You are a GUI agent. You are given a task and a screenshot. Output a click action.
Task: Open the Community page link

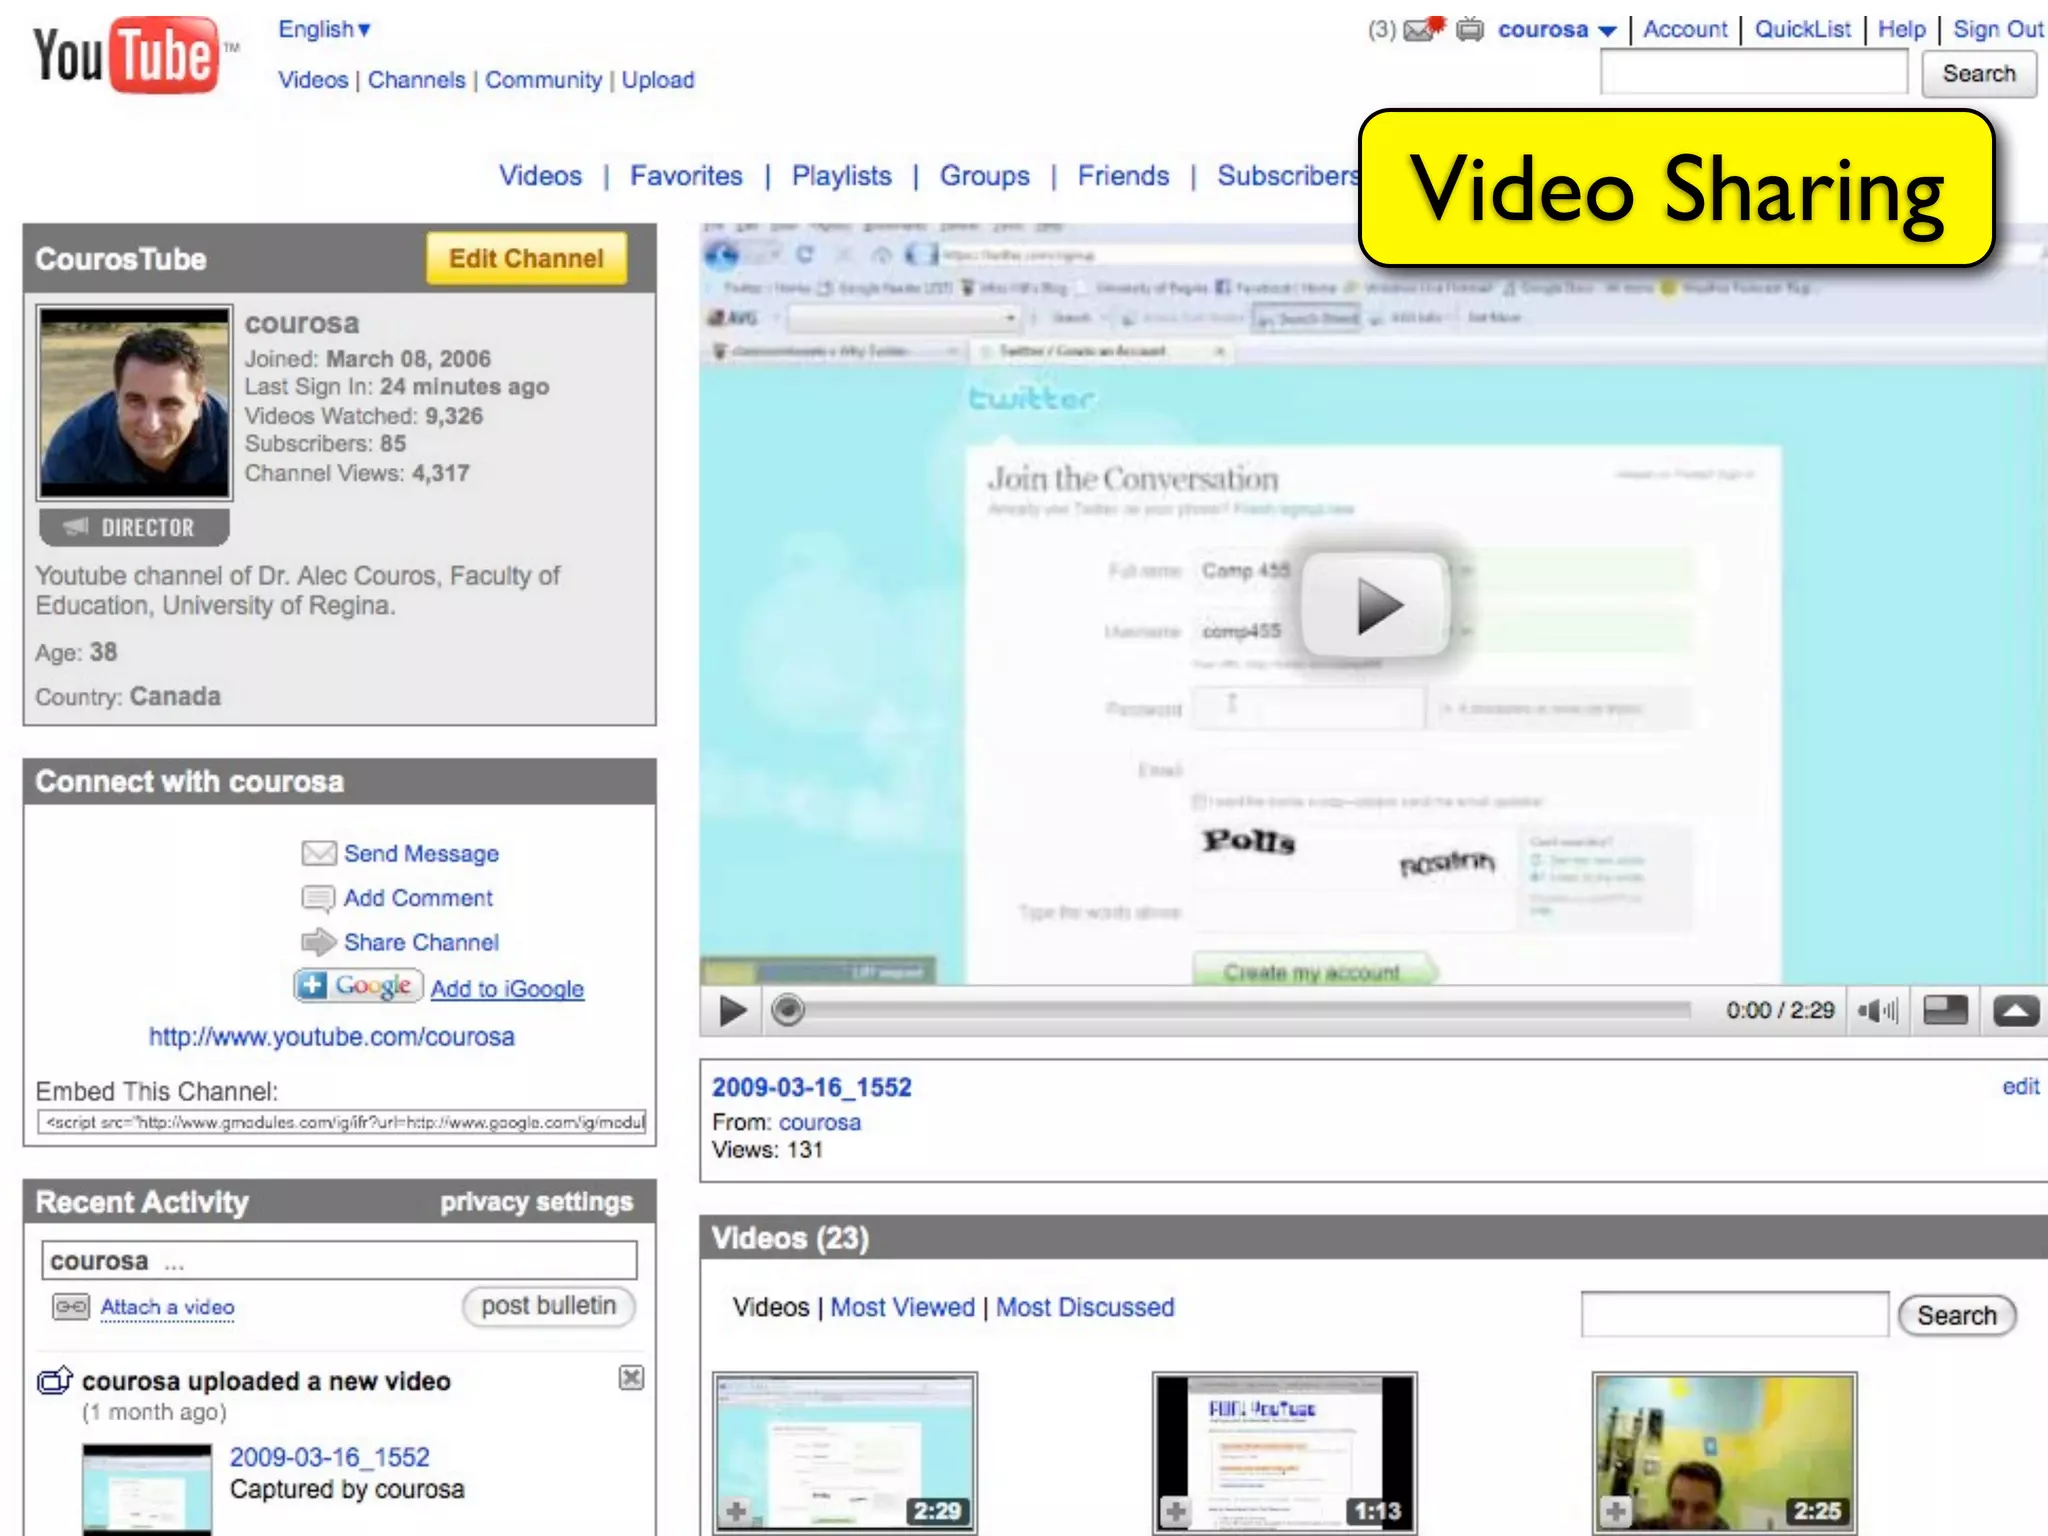(x=543, y=80)
